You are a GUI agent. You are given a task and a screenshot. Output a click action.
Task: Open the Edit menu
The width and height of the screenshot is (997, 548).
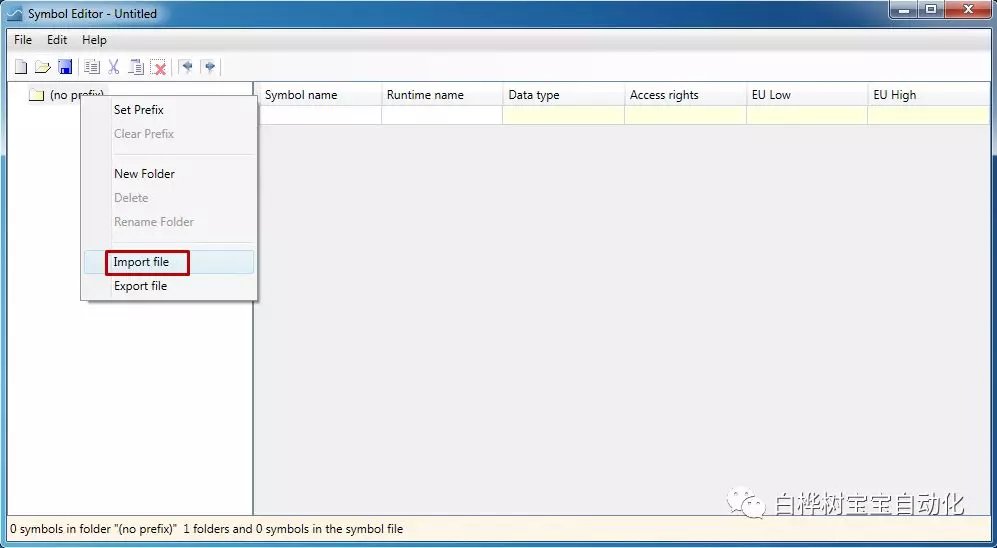pos(57,40)
